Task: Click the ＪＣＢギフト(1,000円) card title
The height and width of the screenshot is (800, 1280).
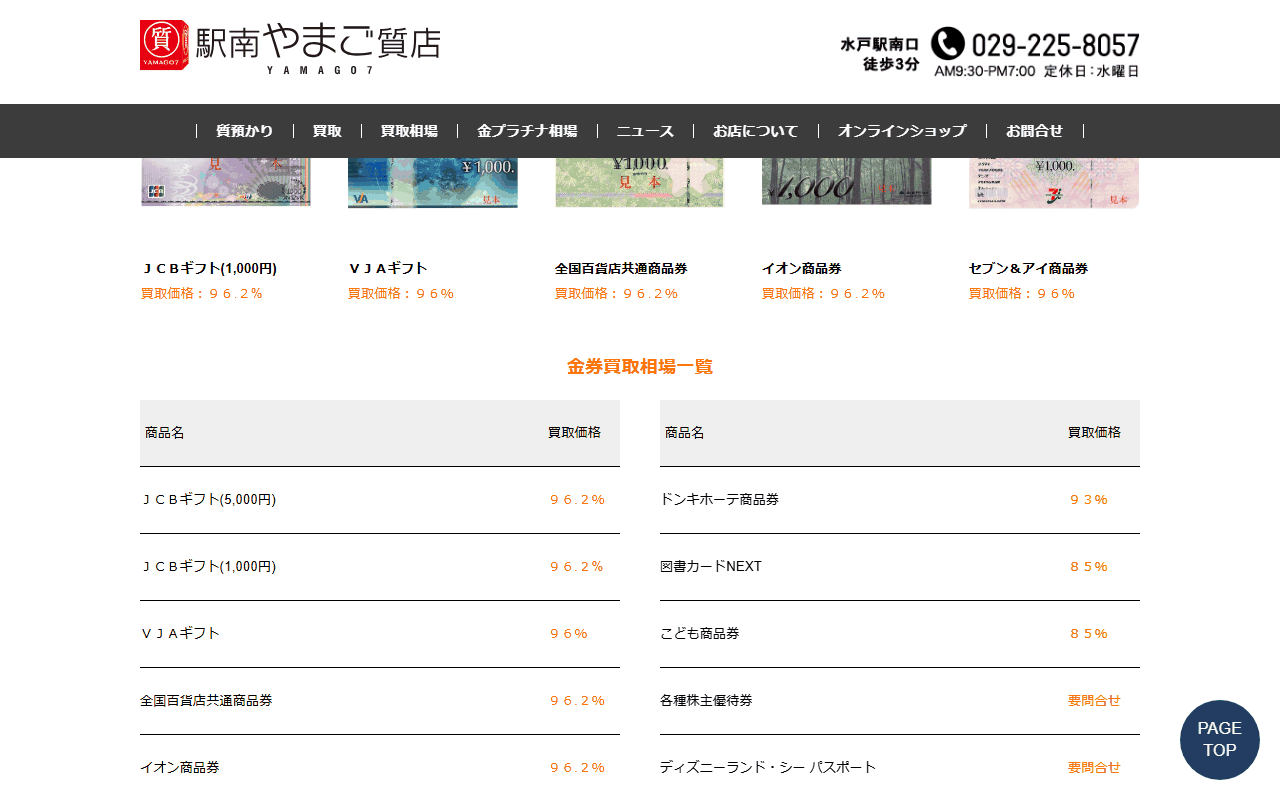Action: (x=209, y=268)
